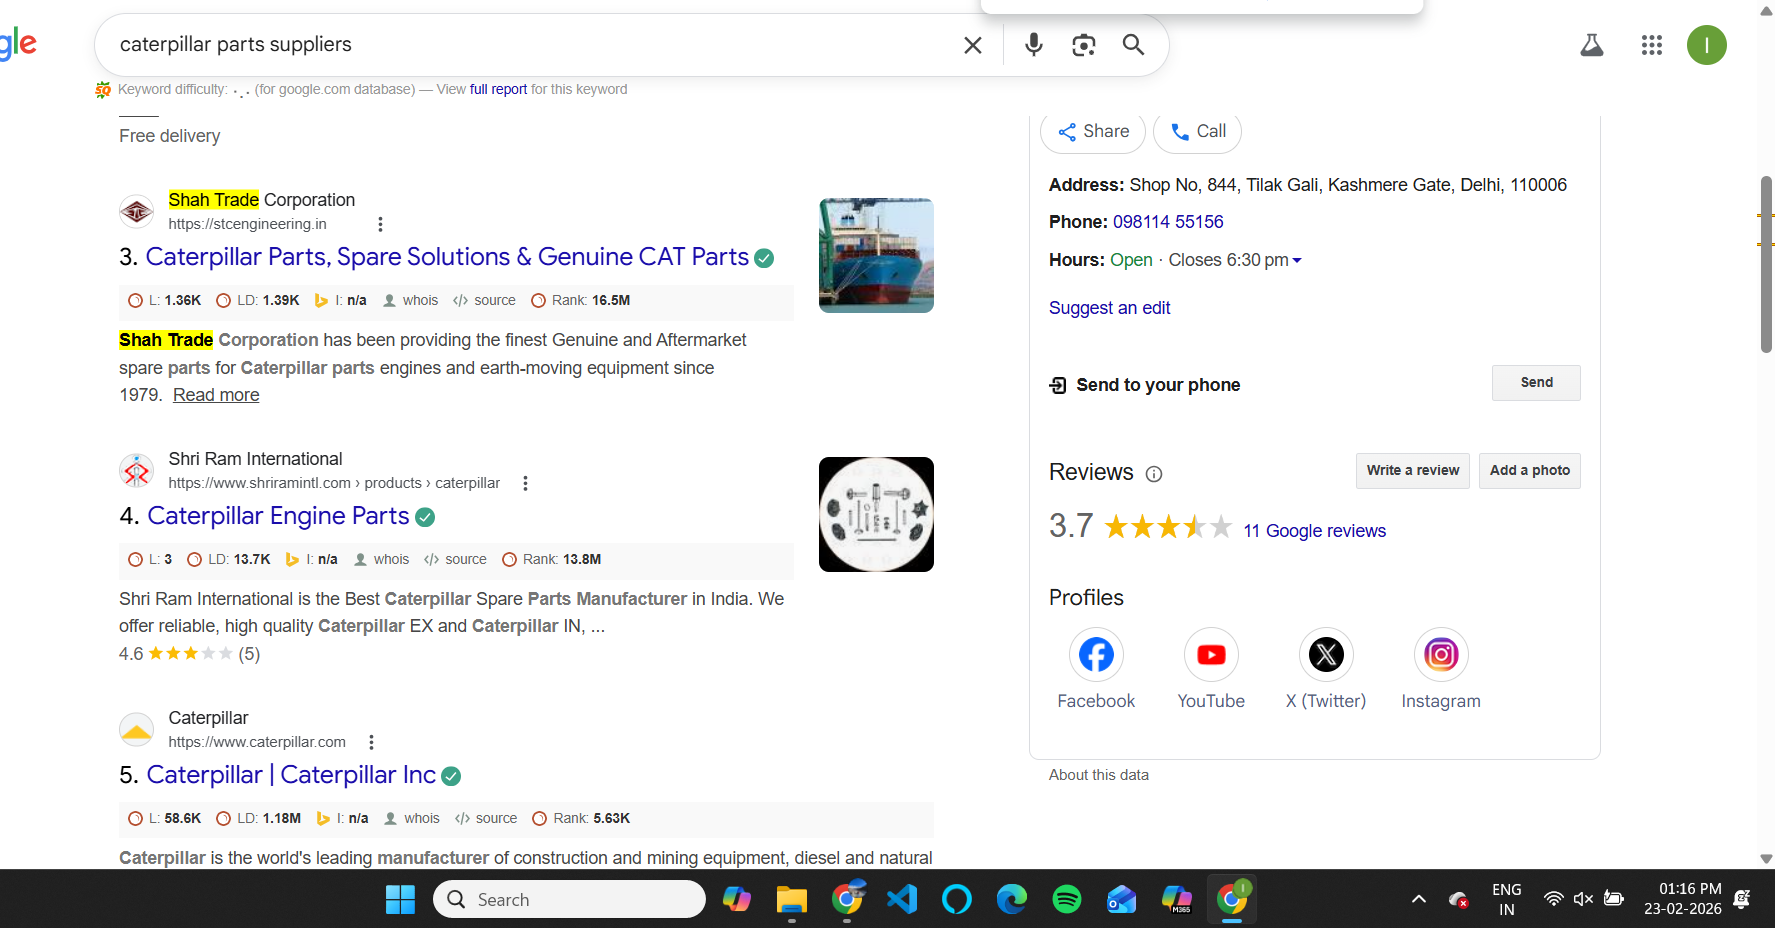Image resolution: width=1775 pixels, height=928 pixels.
Task: Expand the system tray hidden icons
Action: pos(1418,899)
